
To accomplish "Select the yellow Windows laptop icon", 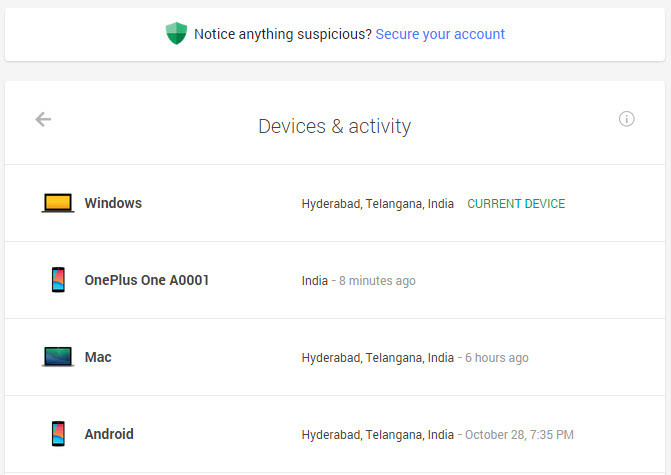I will 58,203.
